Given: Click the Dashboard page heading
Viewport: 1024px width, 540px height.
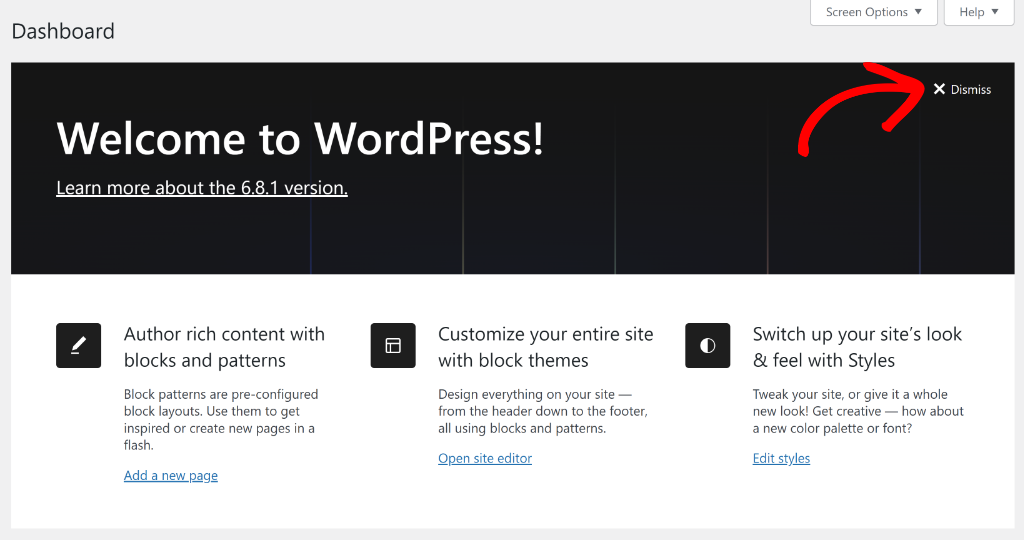Looking at the screenshot, I should click(x=63, y=31).
